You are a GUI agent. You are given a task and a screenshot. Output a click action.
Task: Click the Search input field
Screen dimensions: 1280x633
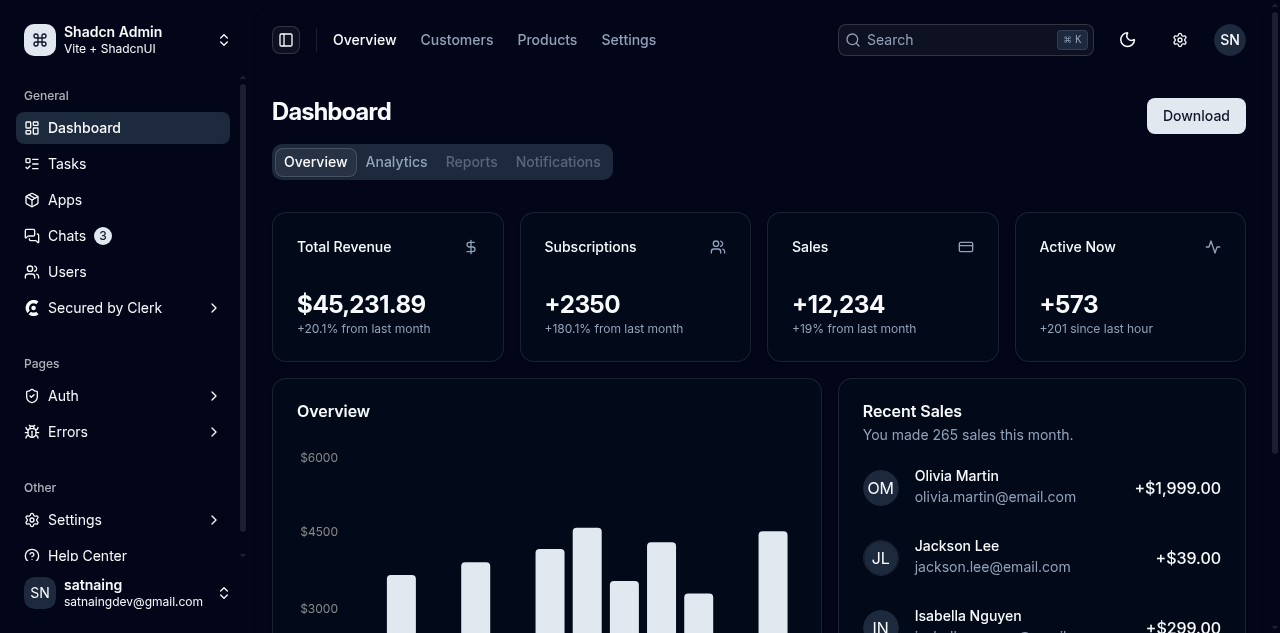pos(966,40)
